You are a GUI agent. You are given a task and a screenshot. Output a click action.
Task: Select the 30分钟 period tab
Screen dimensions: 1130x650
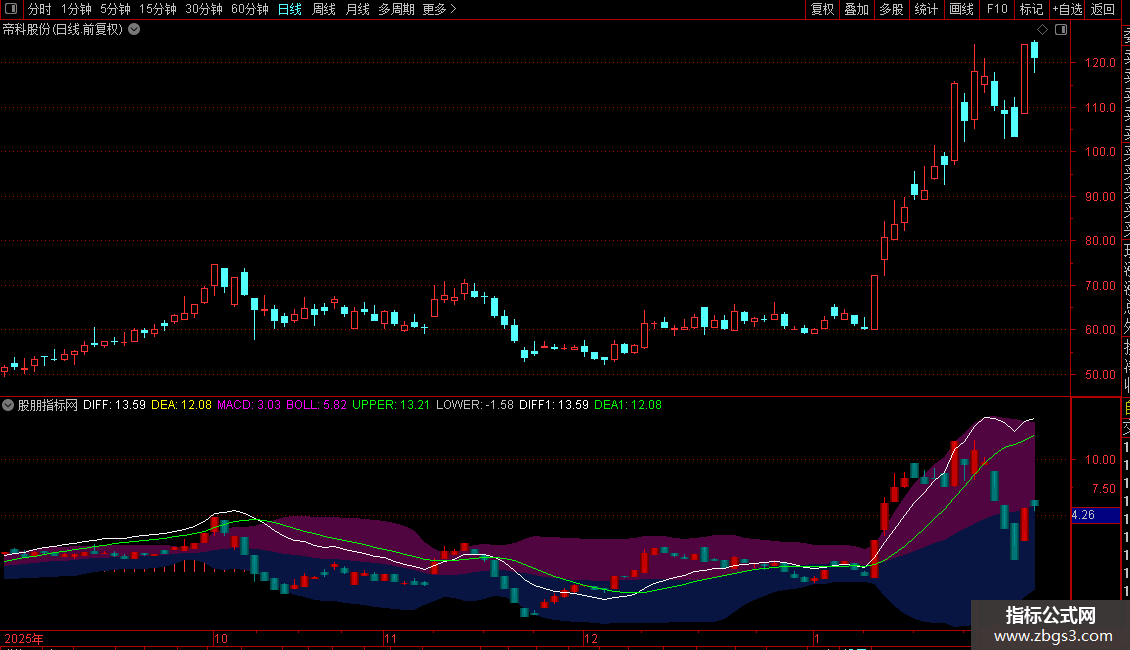[204, 9]
